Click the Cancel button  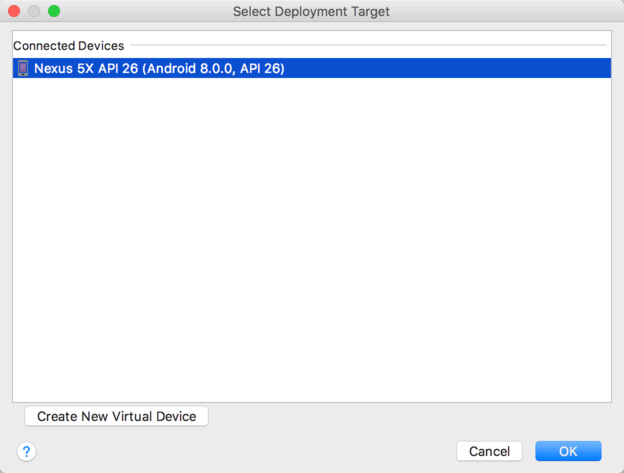click(489, 451)
